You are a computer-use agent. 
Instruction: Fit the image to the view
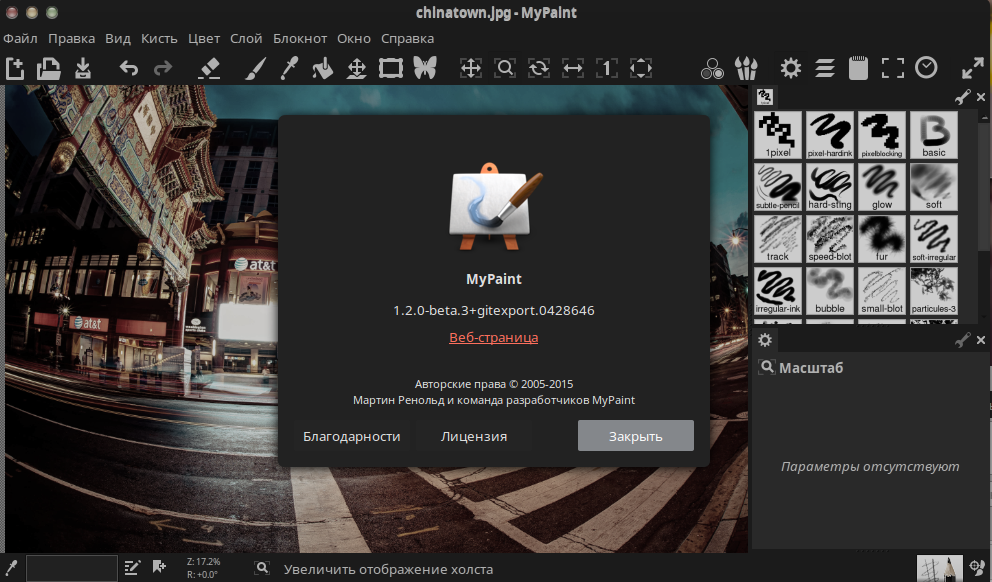641,68
